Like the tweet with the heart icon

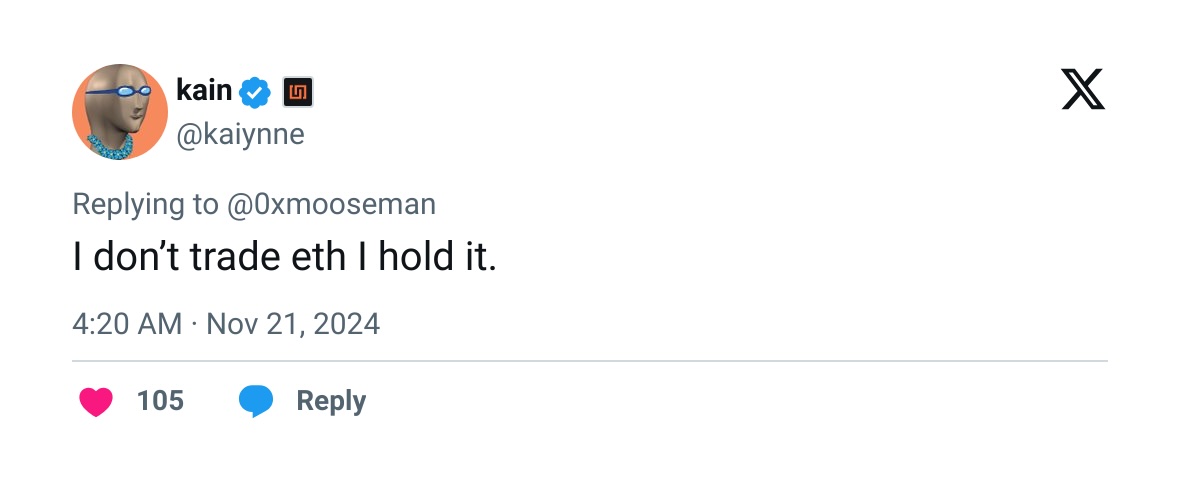point(96,401)
